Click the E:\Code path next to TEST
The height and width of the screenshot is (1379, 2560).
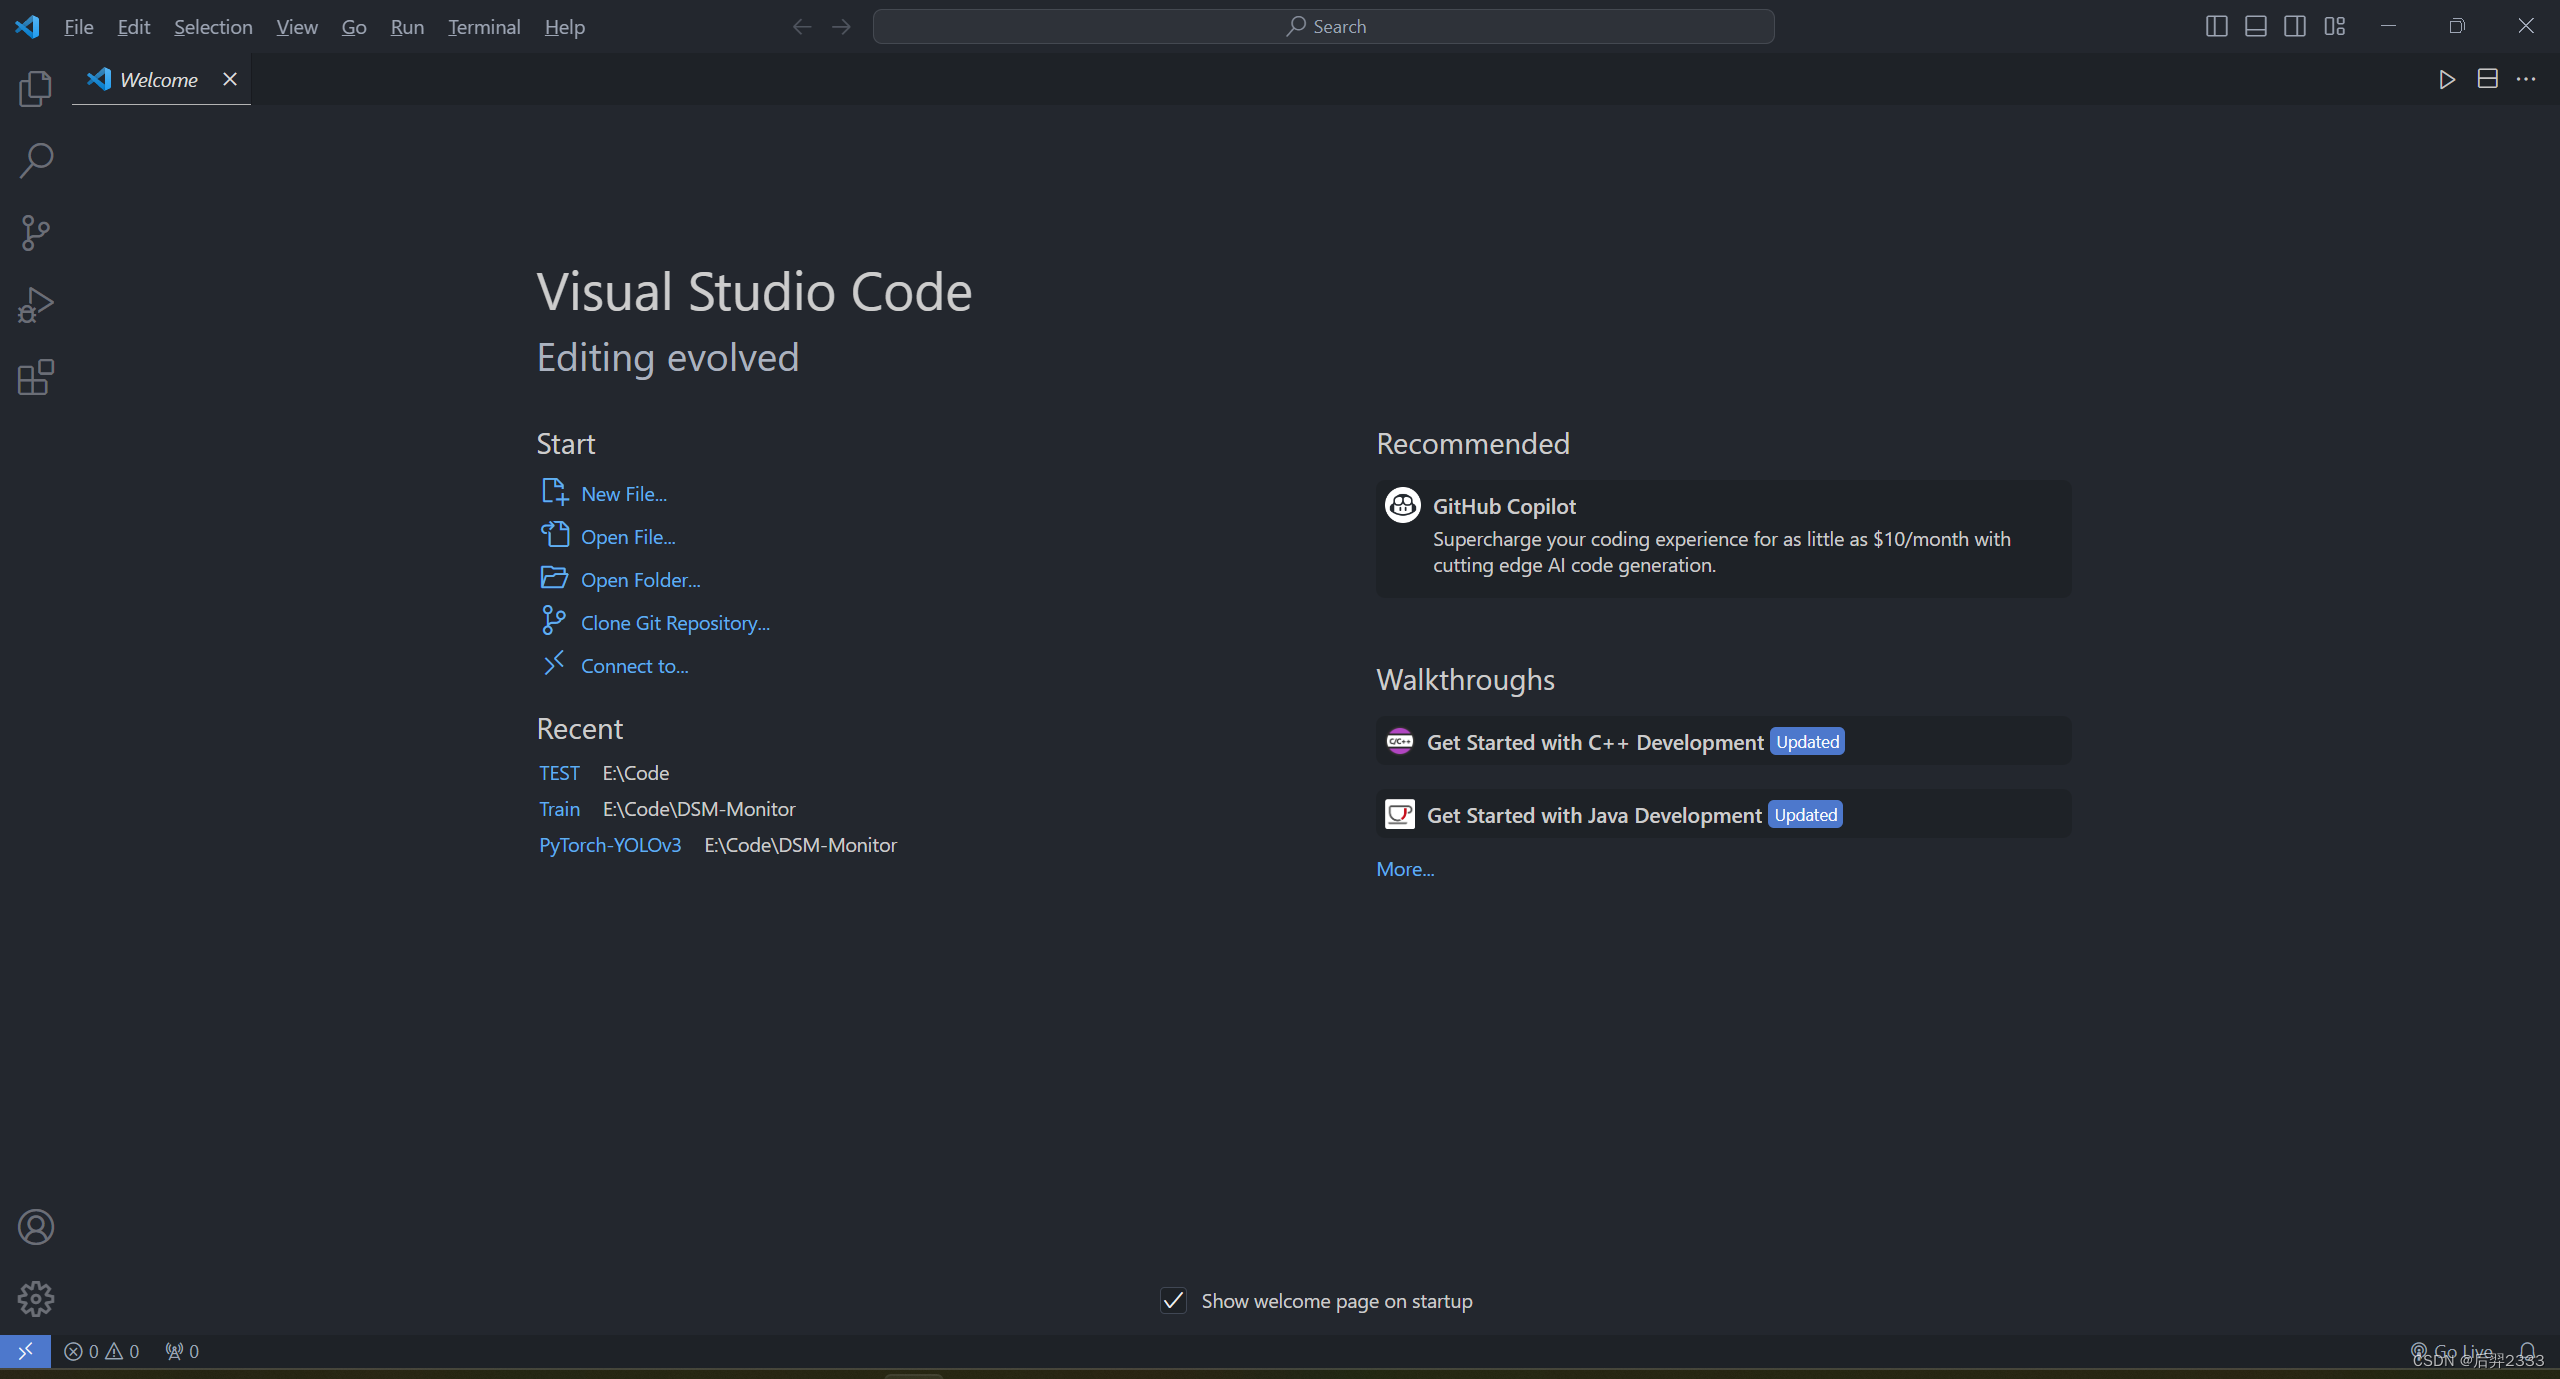tap(636, 773)
